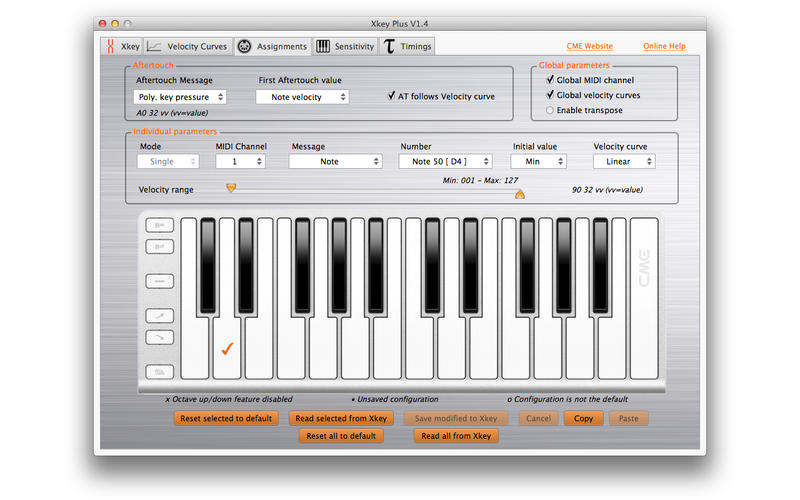Open the CME Website link

589,46
